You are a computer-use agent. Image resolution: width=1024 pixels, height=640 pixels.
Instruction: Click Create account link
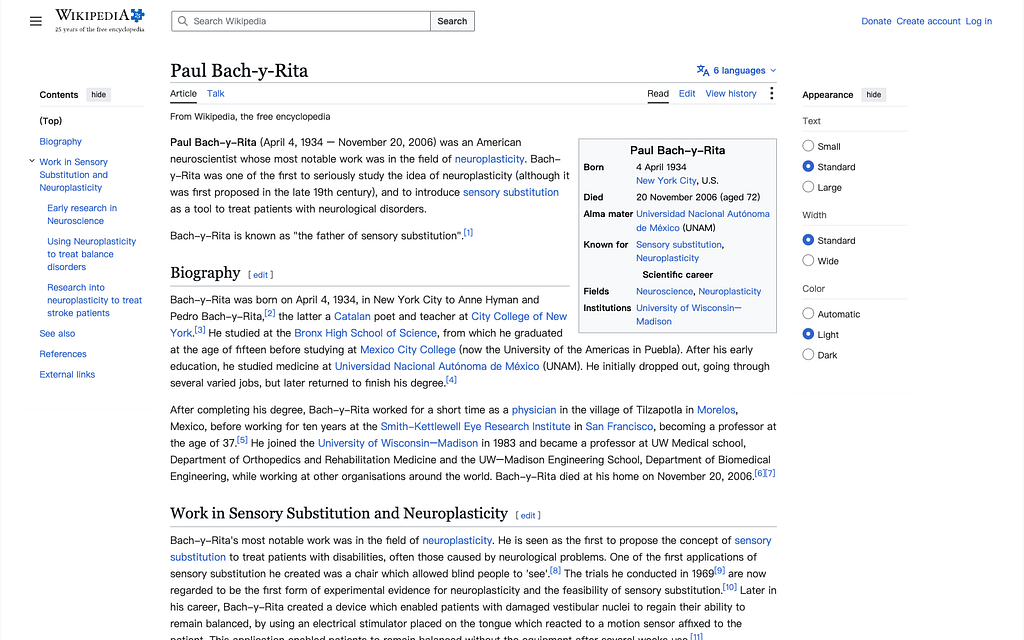coord(928,21)
